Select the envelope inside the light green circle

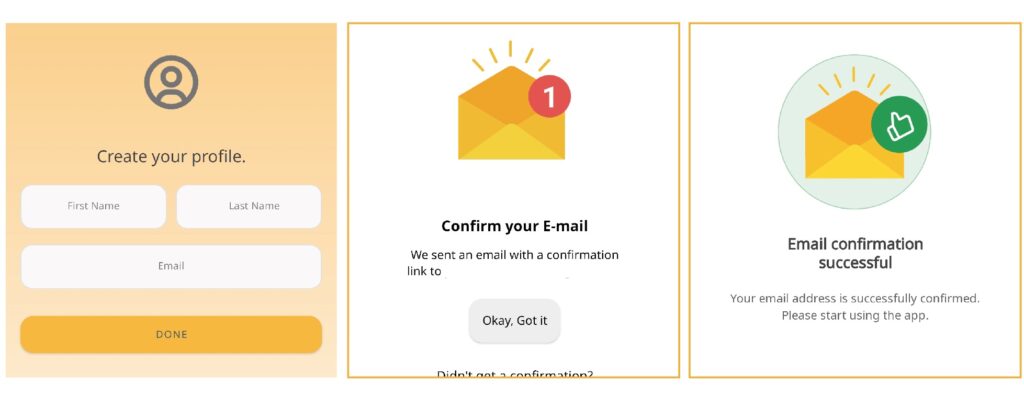pyautogui.click(x=854, y=135)
